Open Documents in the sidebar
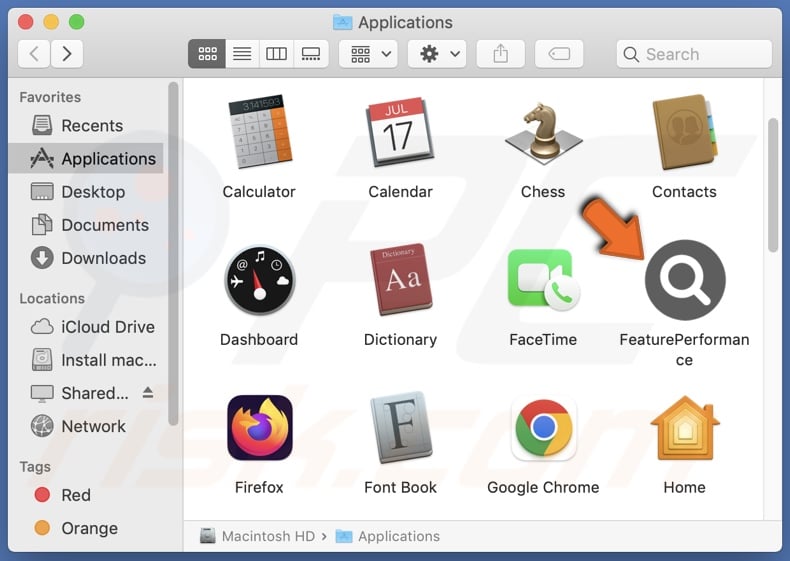The height and width of the screenshot is (561, 790). (x=86, y=225)
